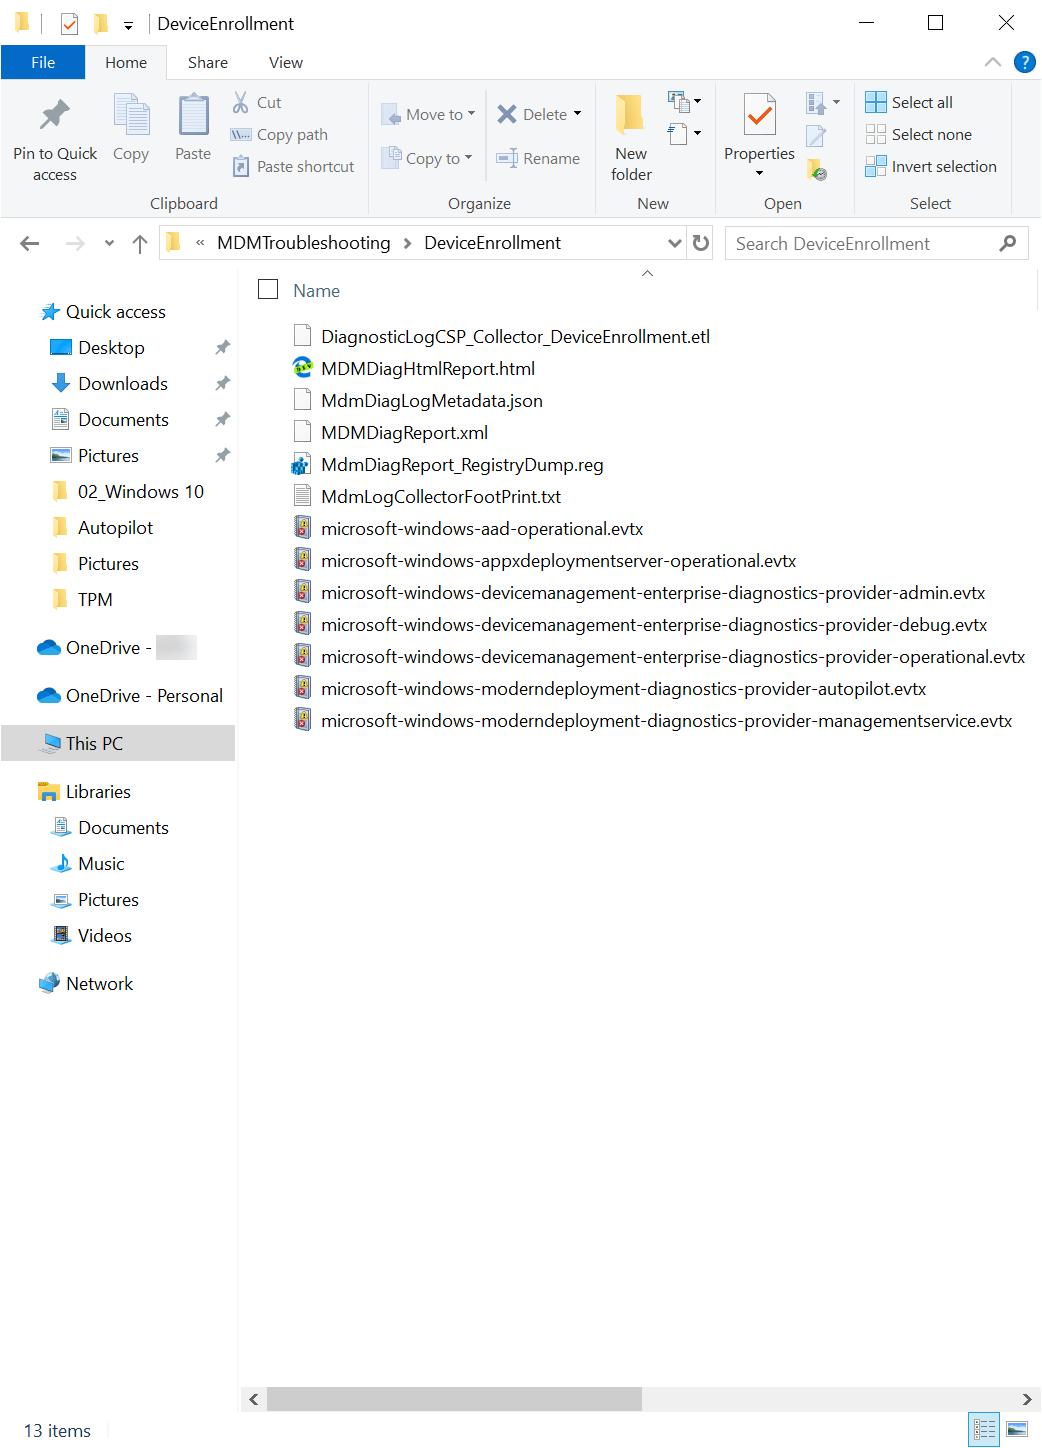Click the Invert selection icon

point(875,166)
